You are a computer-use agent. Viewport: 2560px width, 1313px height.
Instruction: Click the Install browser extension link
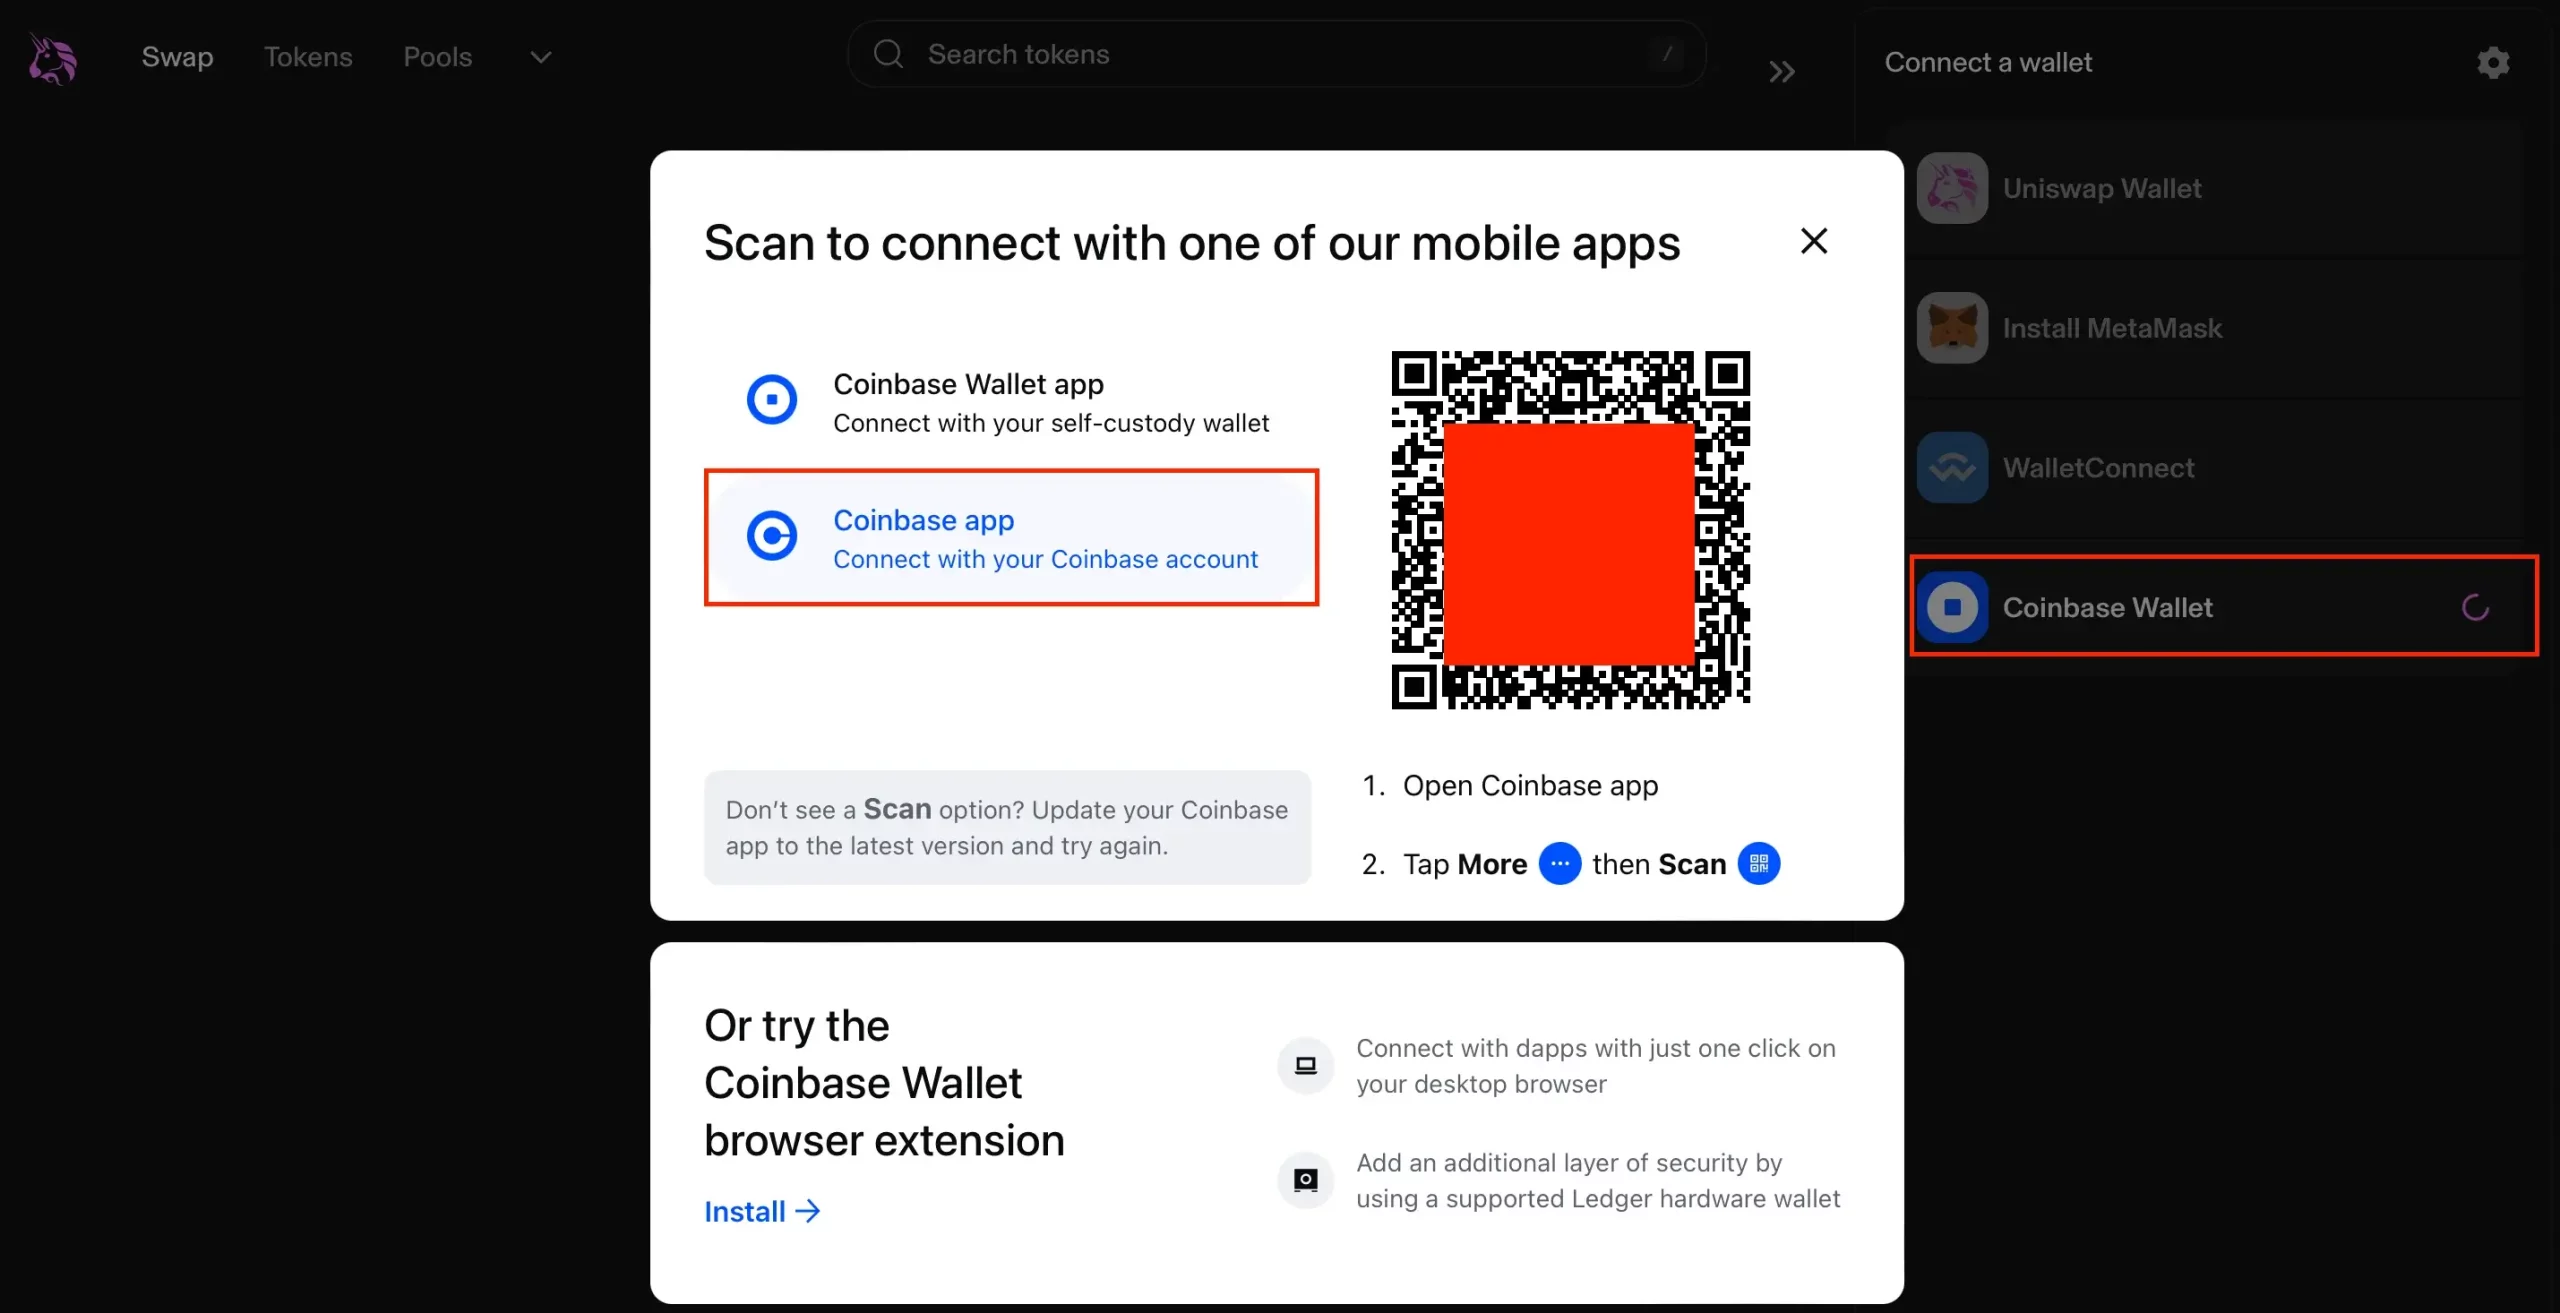click(760, 1209)
